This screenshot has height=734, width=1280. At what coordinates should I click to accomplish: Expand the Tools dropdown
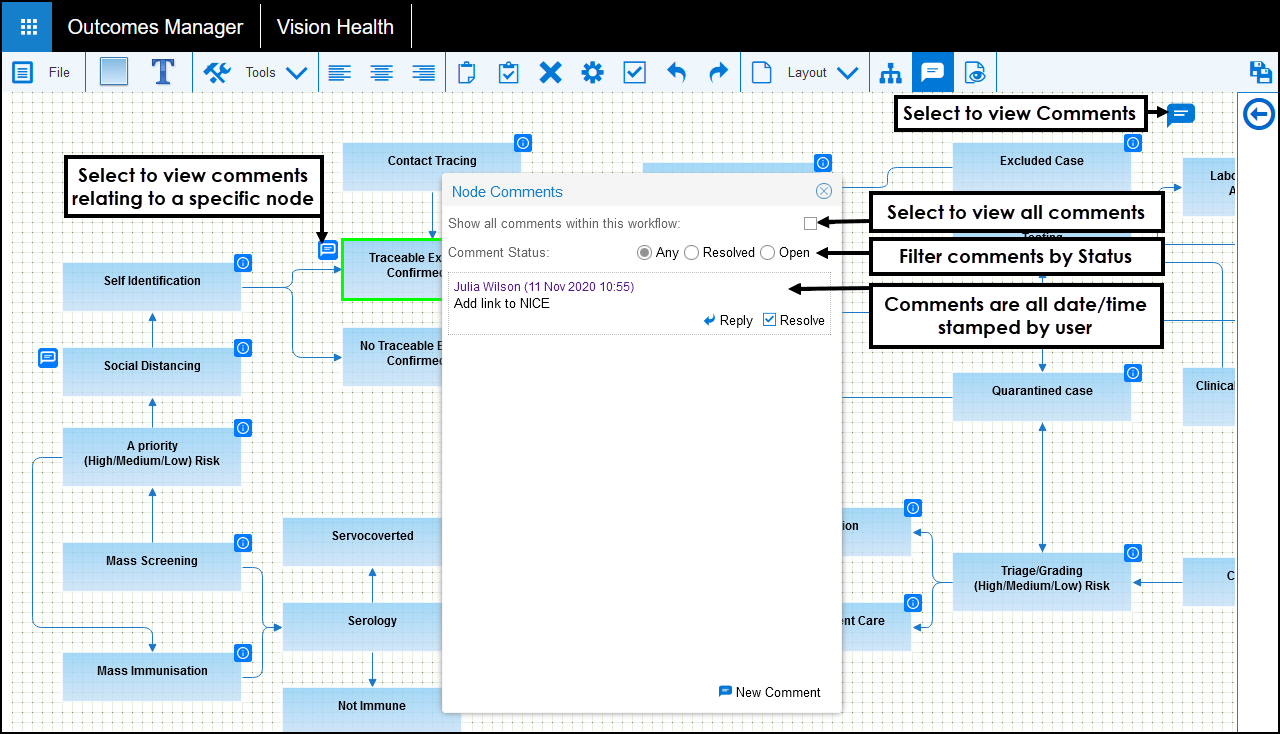click(x=296, y=72)
